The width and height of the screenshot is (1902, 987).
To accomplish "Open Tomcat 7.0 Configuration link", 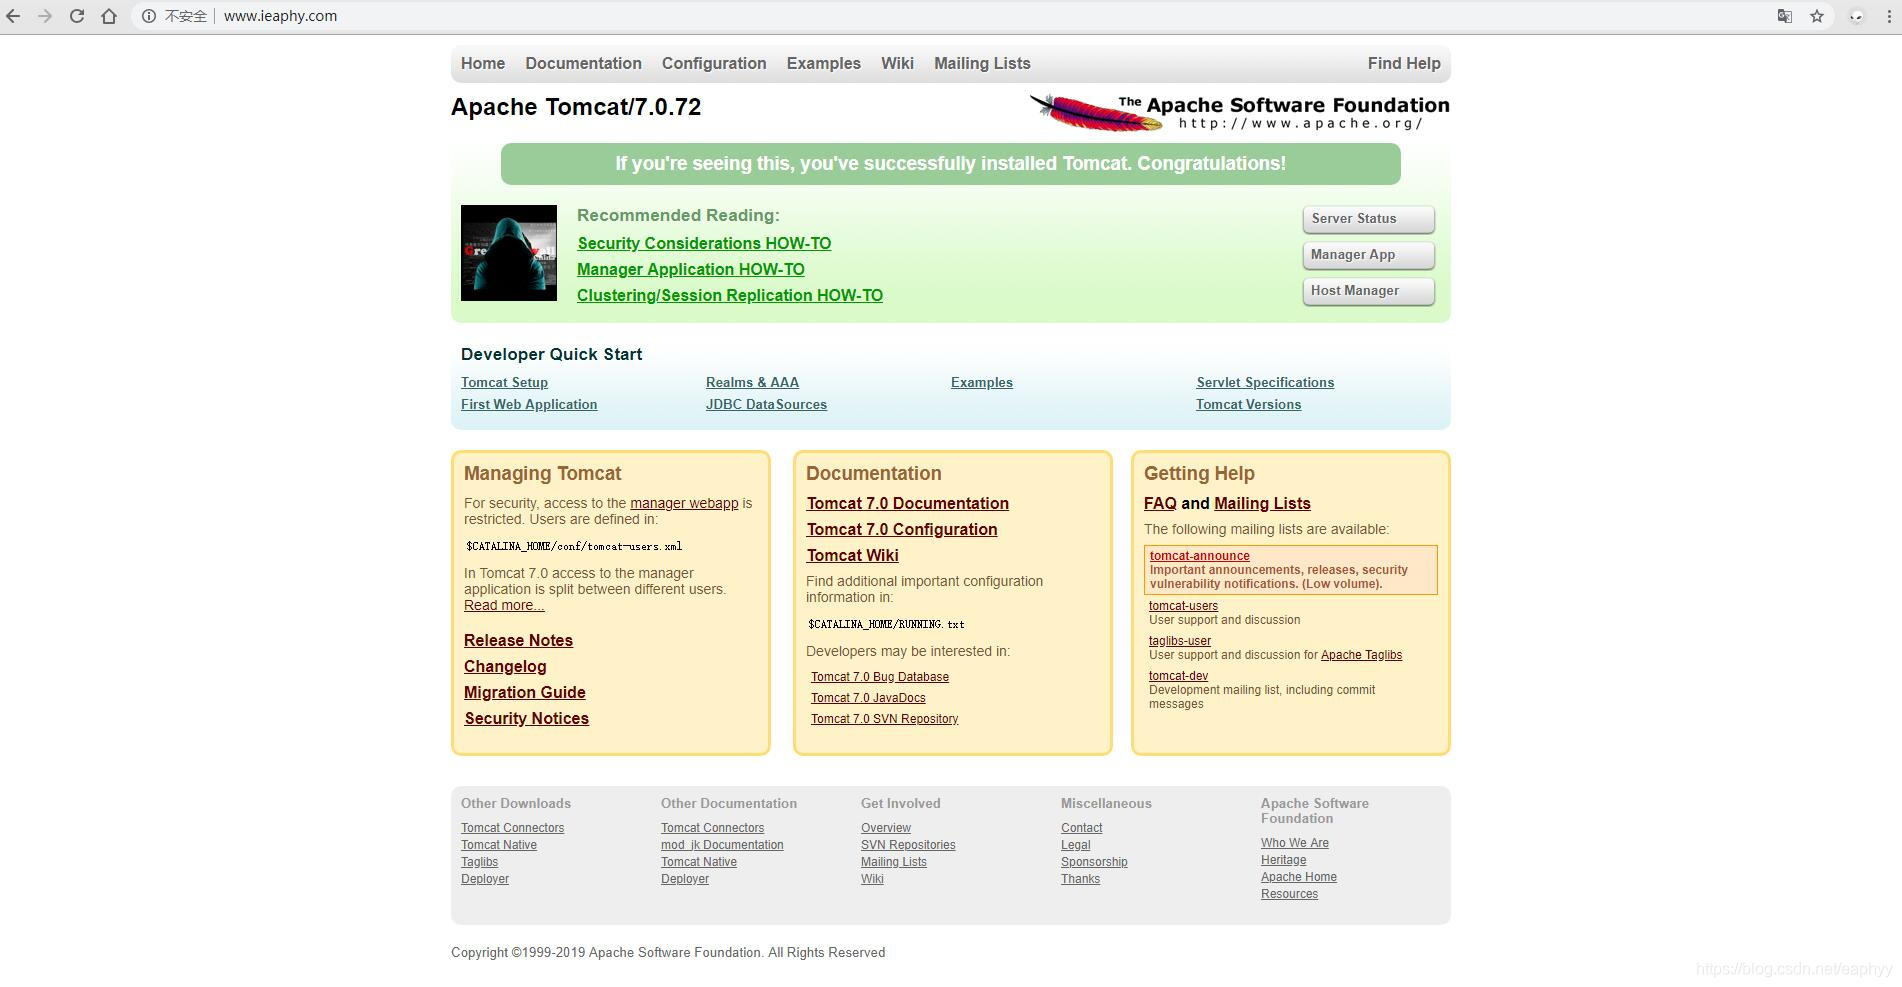I will [x=902, y=529].
